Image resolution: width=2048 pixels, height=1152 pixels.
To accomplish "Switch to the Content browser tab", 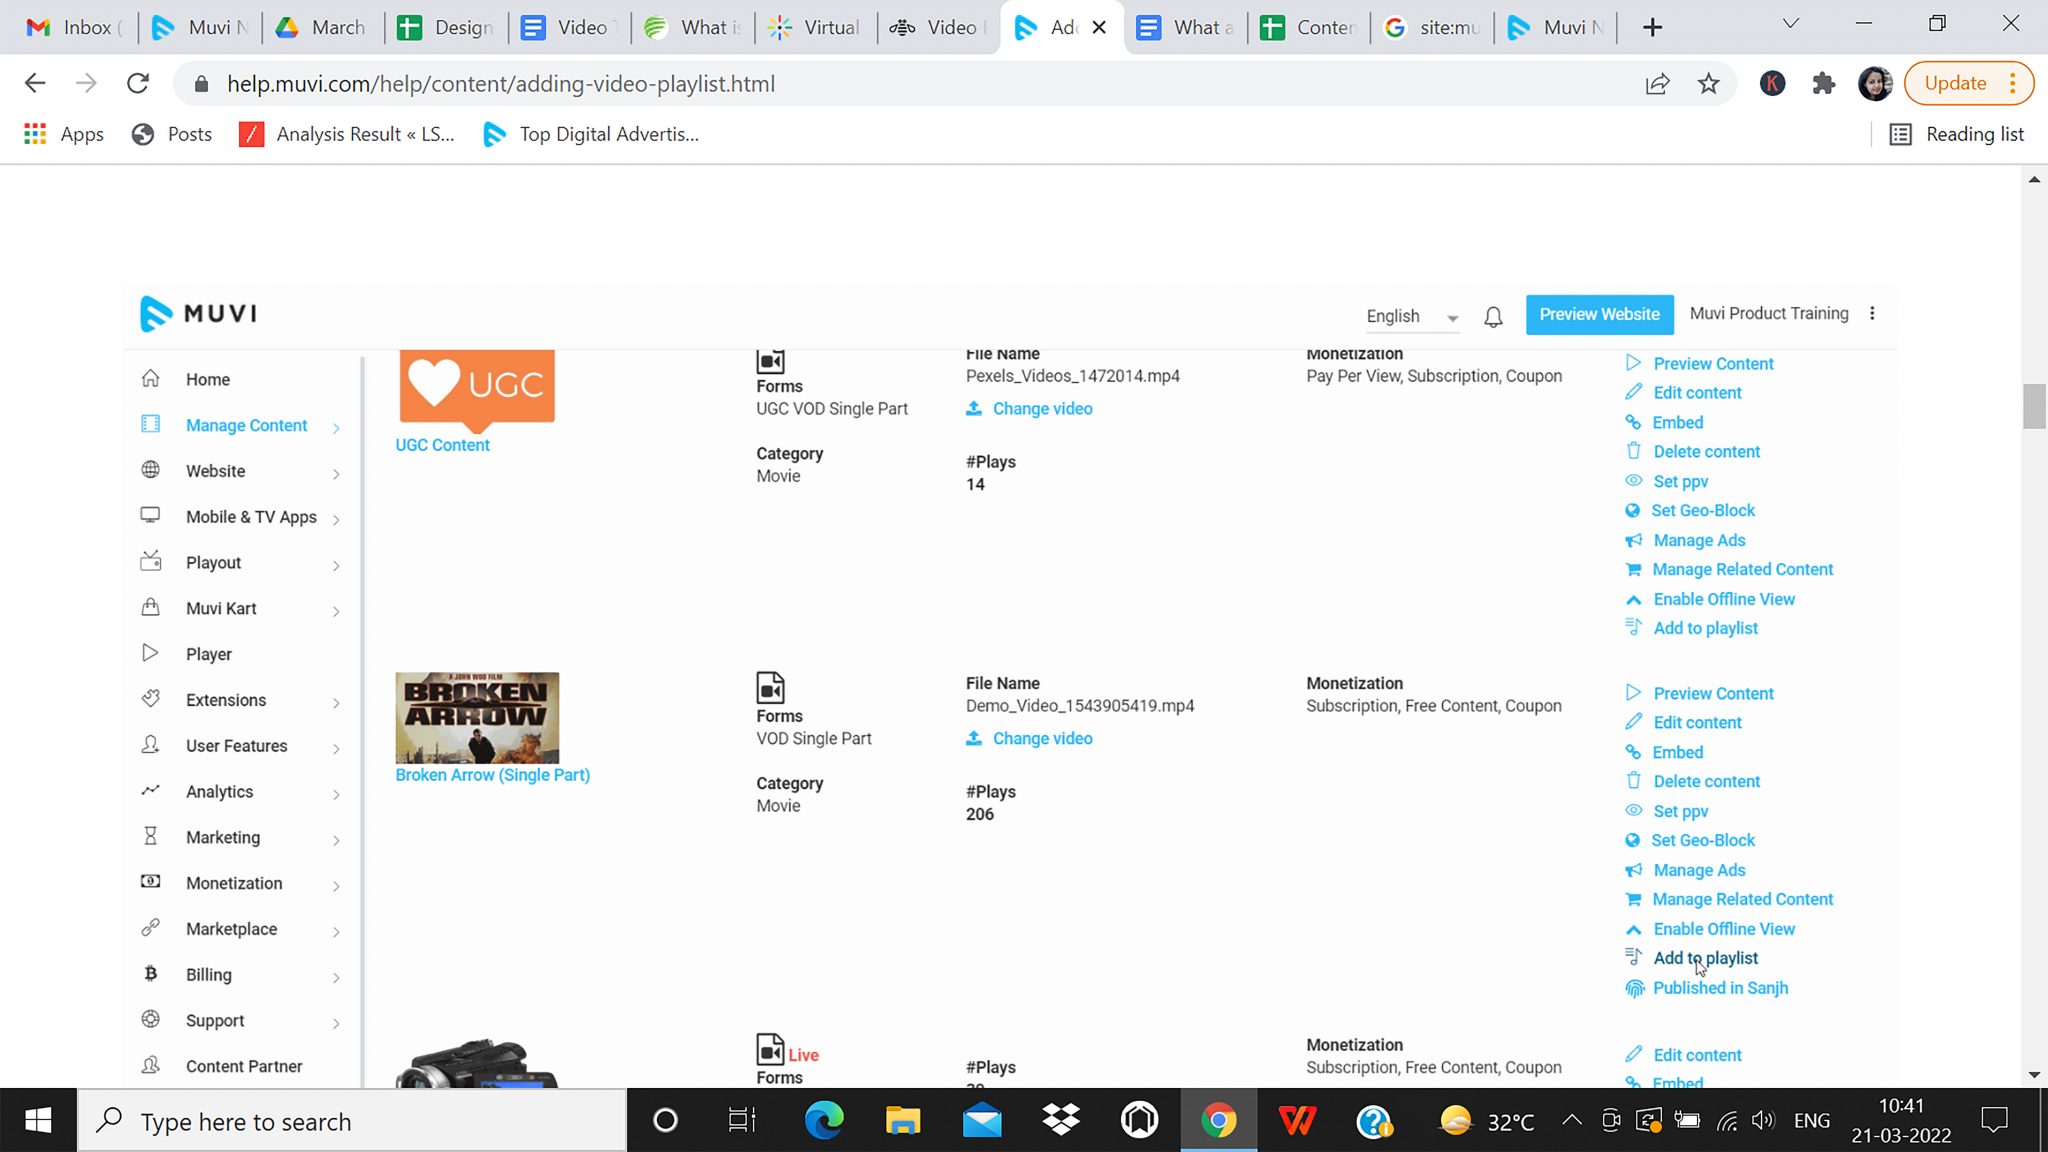I will pos(1308,27).
